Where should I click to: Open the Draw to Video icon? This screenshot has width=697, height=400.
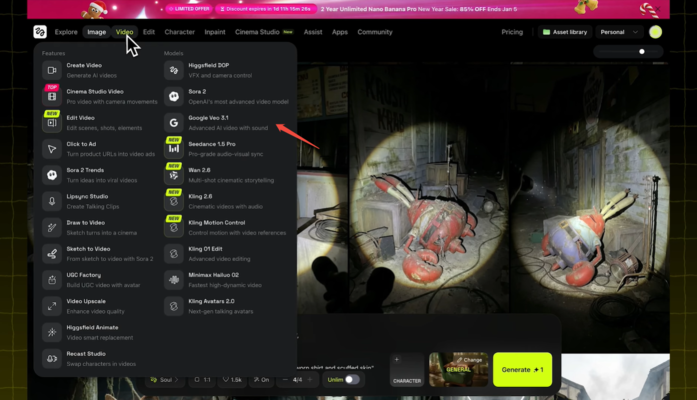coord(52,228)
